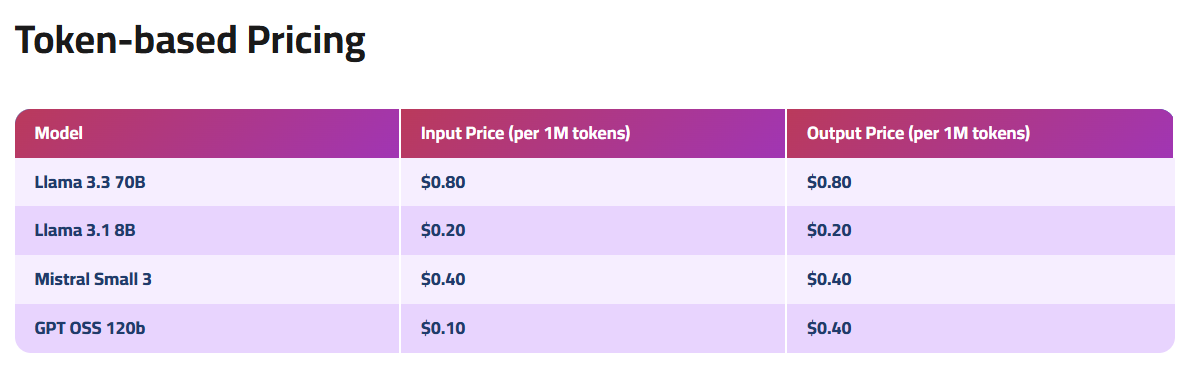Click the Token-based Pricing heading
Viewport: 1187px width, 383px height.
click(190, 39)
